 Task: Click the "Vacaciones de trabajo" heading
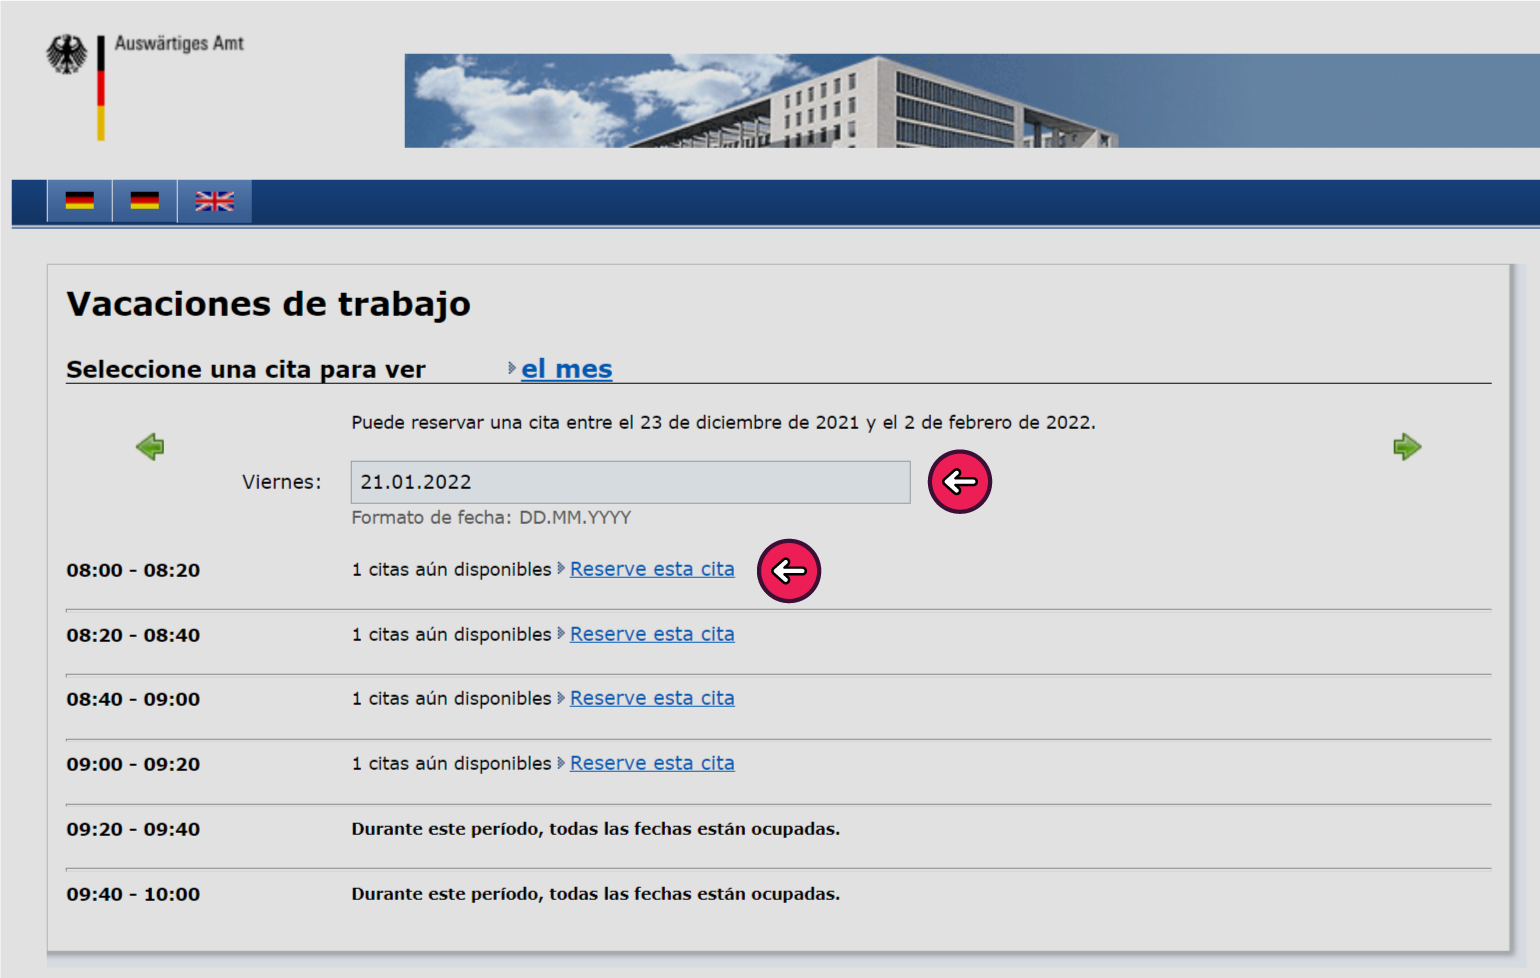[x=268, y=304]
